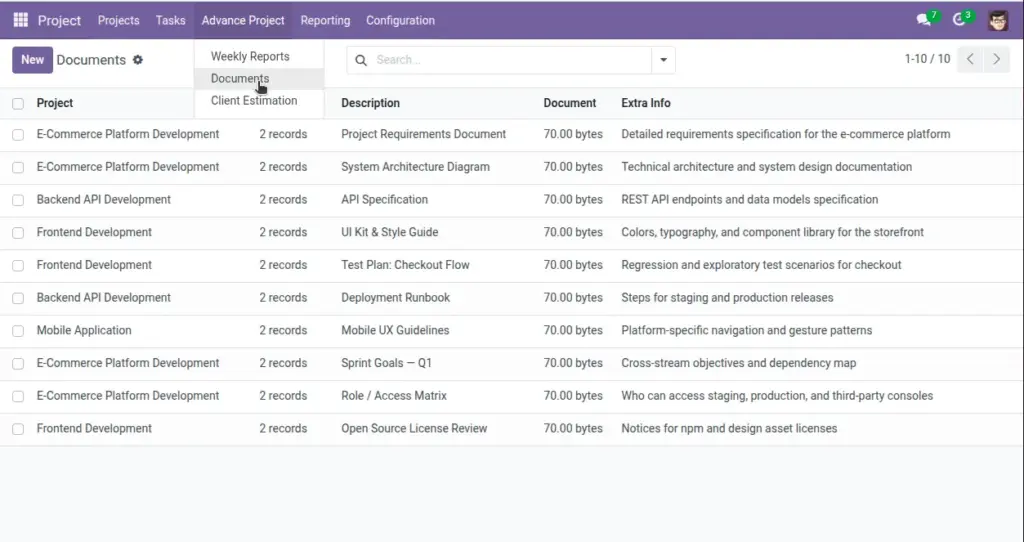Check the Mobile UX Guidelines row checkbox
Image resolution: width=1024 pixels, height=542 pixels.
[18, 330]
